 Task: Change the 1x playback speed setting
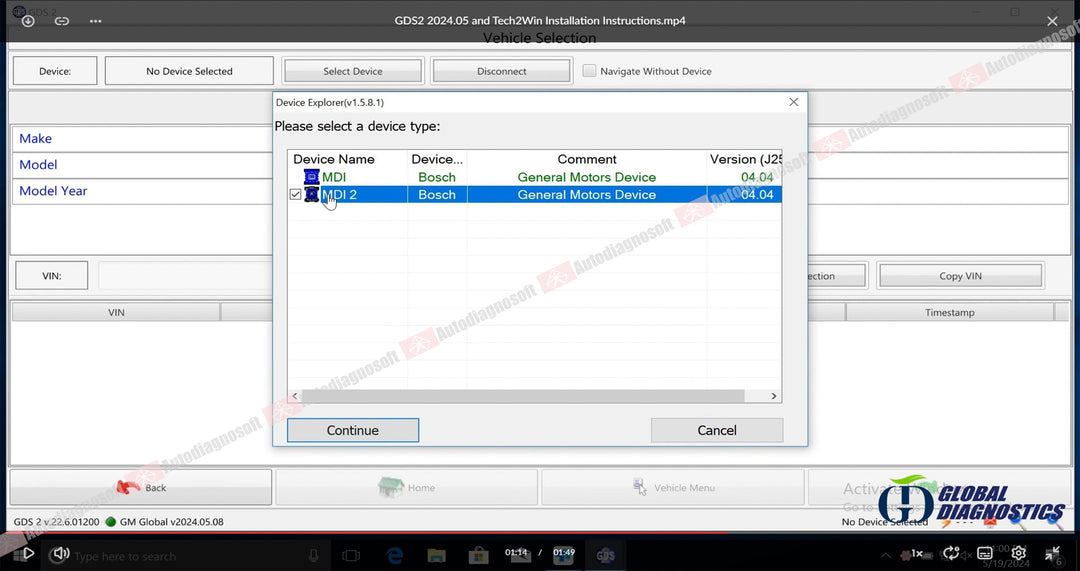click(916, 553)
